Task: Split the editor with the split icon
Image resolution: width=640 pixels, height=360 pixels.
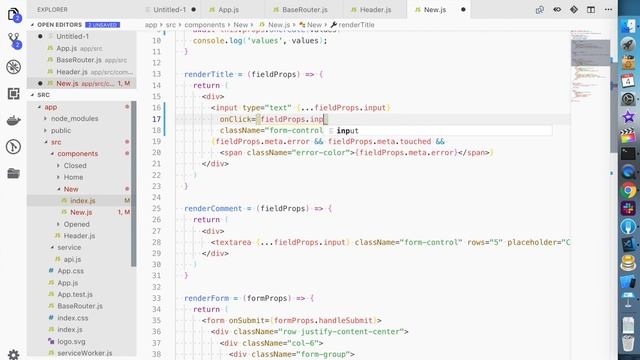Action: coord(591,9)
